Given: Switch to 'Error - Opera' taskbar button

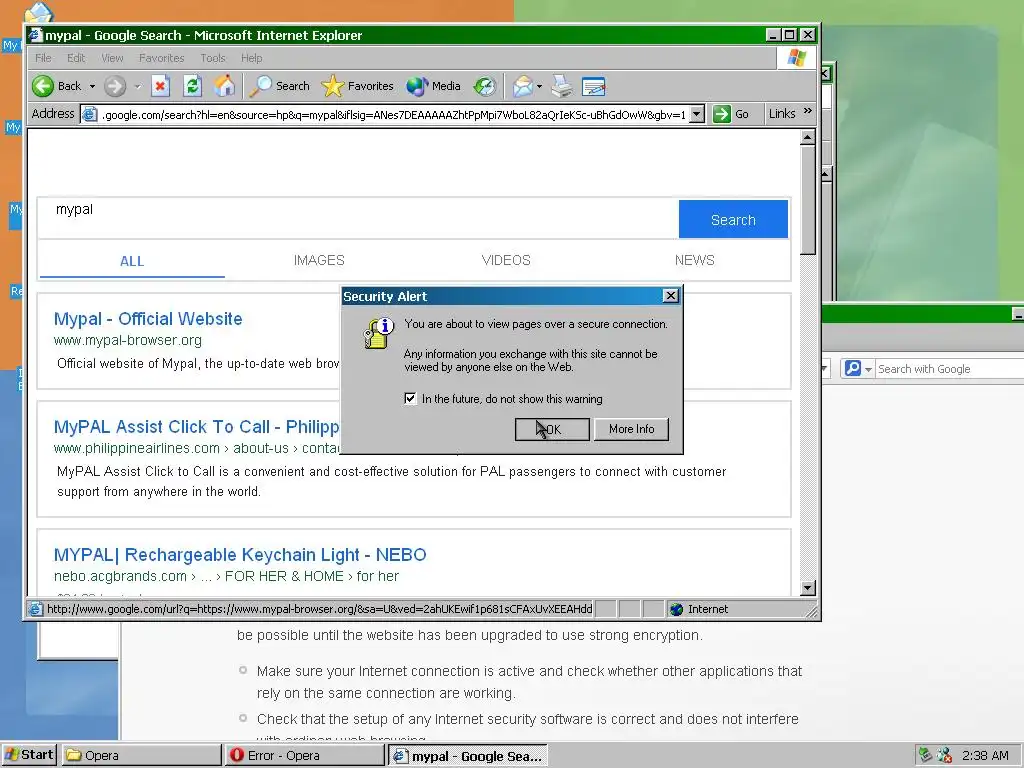Looking at the screenshot, I should pos(305,755).
